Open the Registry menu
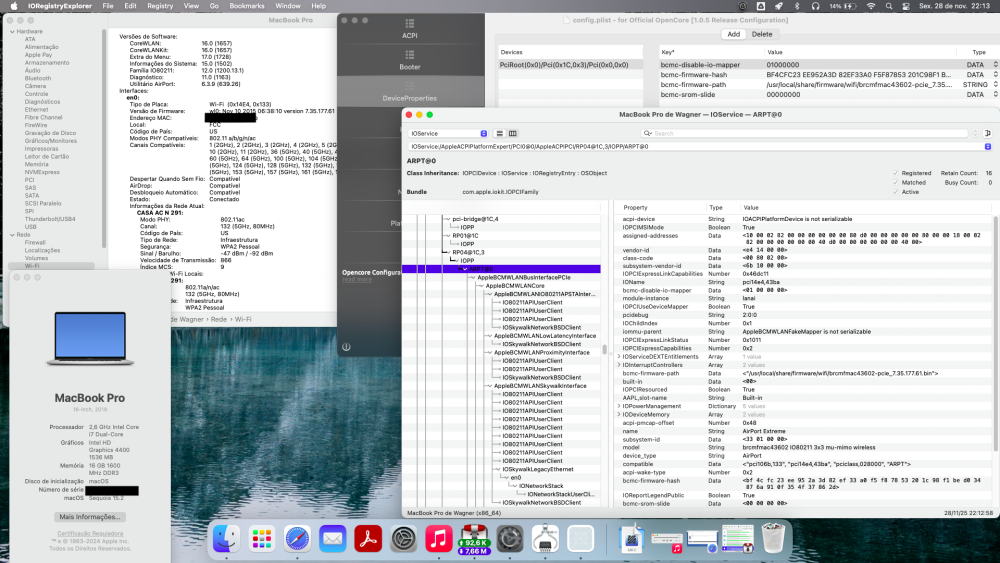 click(160, 6)
